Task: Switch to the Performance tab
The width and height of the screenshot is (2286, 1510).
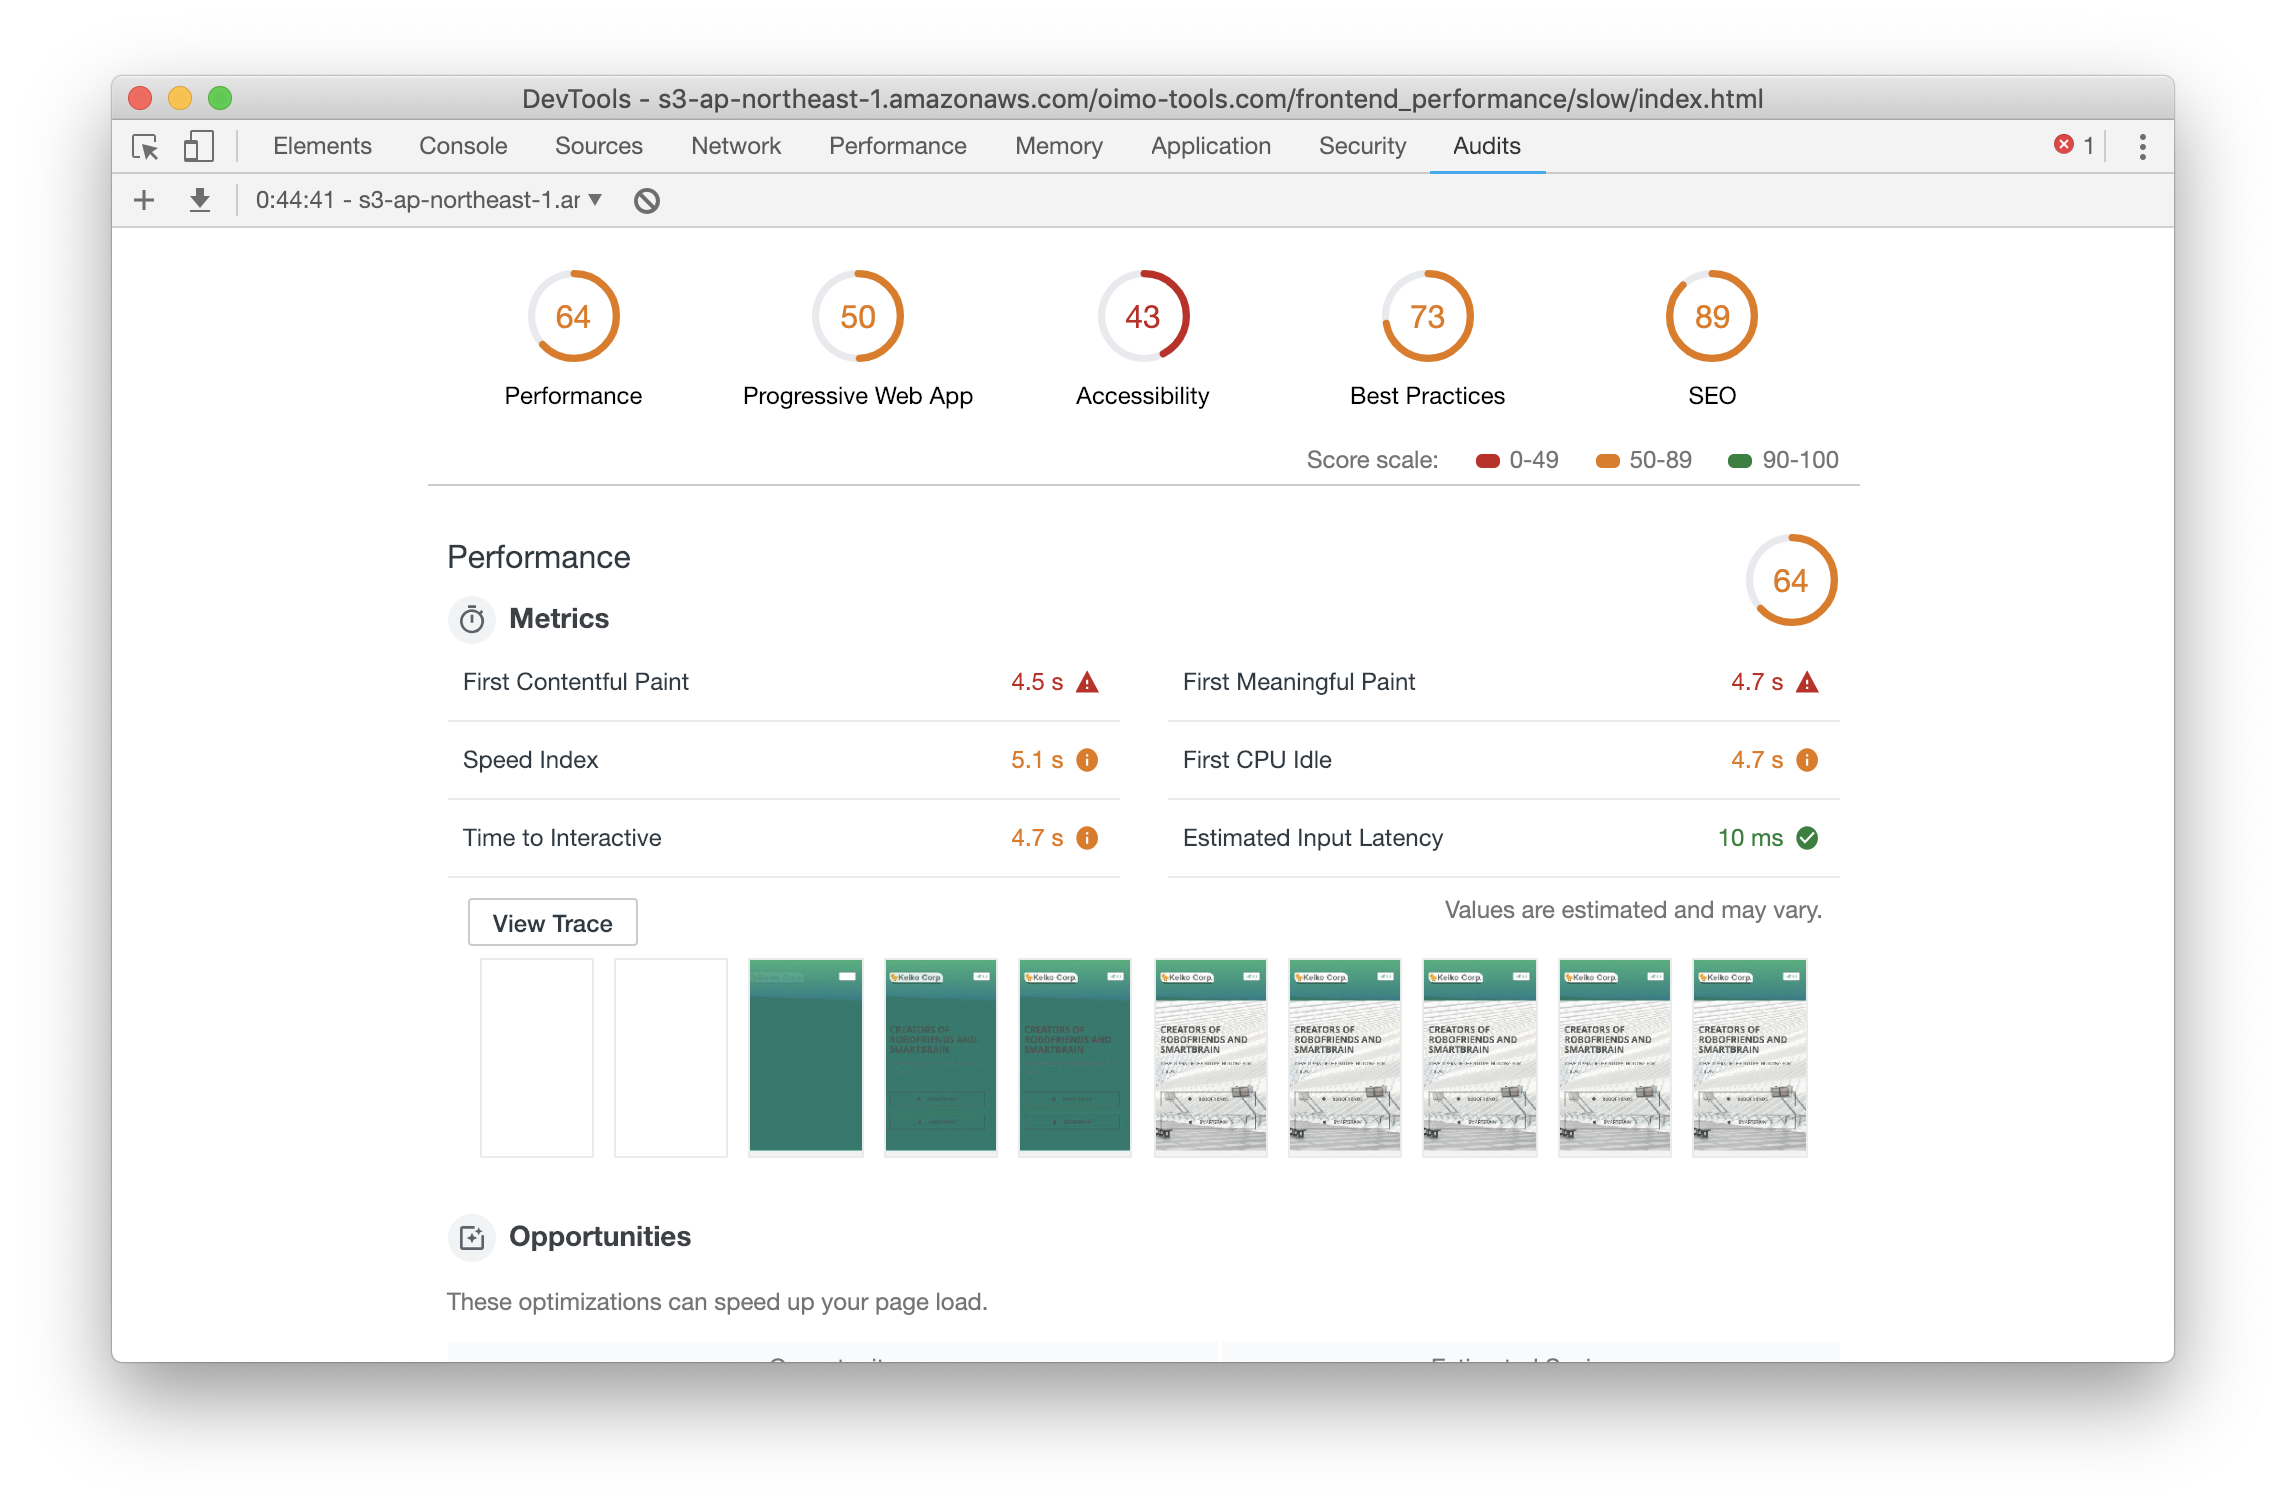Action: click(x=898, y=146)
